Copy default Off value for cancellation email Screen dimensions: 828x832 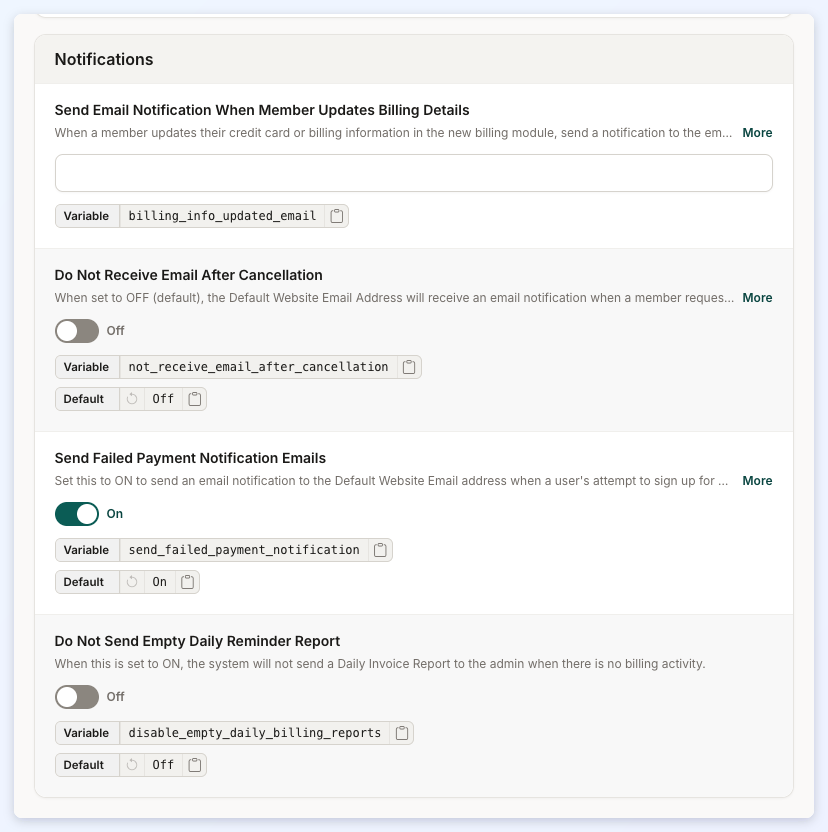[195, 399]
